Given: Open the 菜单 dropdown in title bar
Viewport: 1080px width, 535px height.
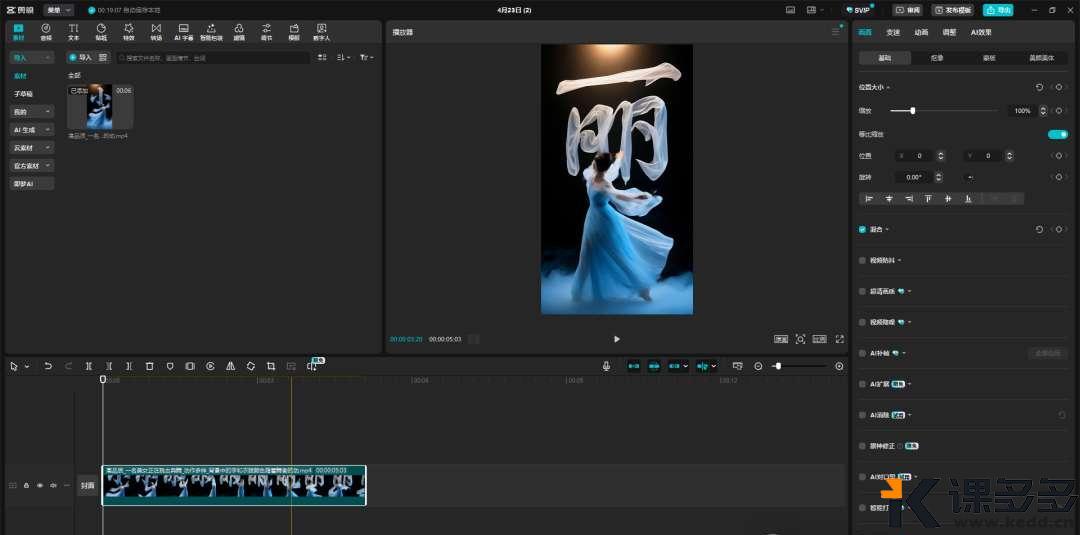Looking at the screenshot, I should 58,10.
